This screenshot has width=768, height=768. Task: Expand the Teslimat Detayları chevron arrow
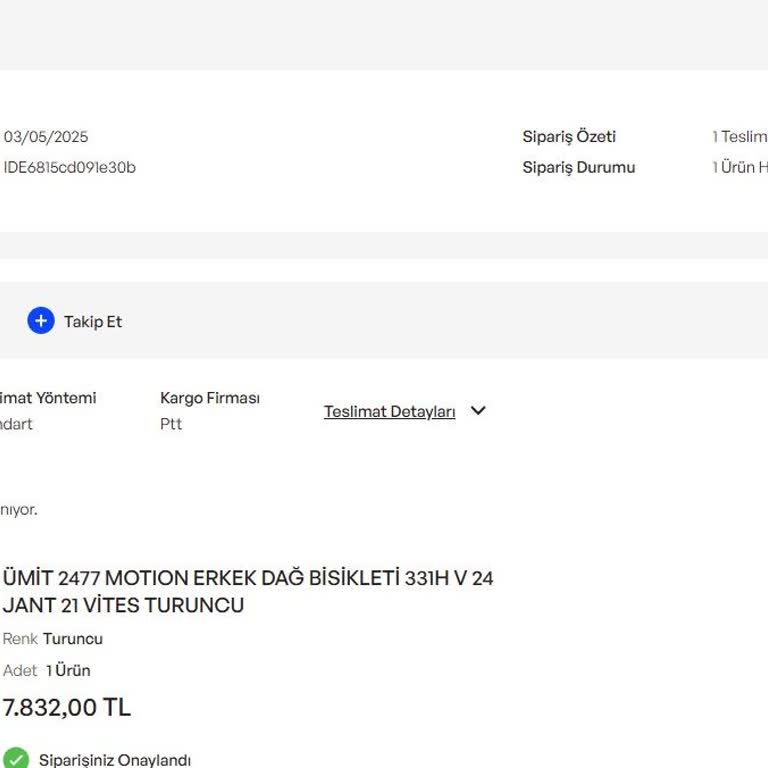(478, 411)
